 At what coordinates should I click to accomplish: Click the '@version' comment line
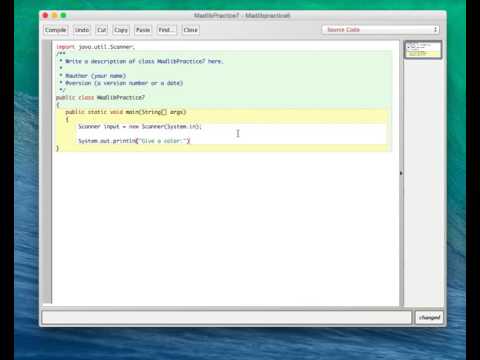point(121,83)
